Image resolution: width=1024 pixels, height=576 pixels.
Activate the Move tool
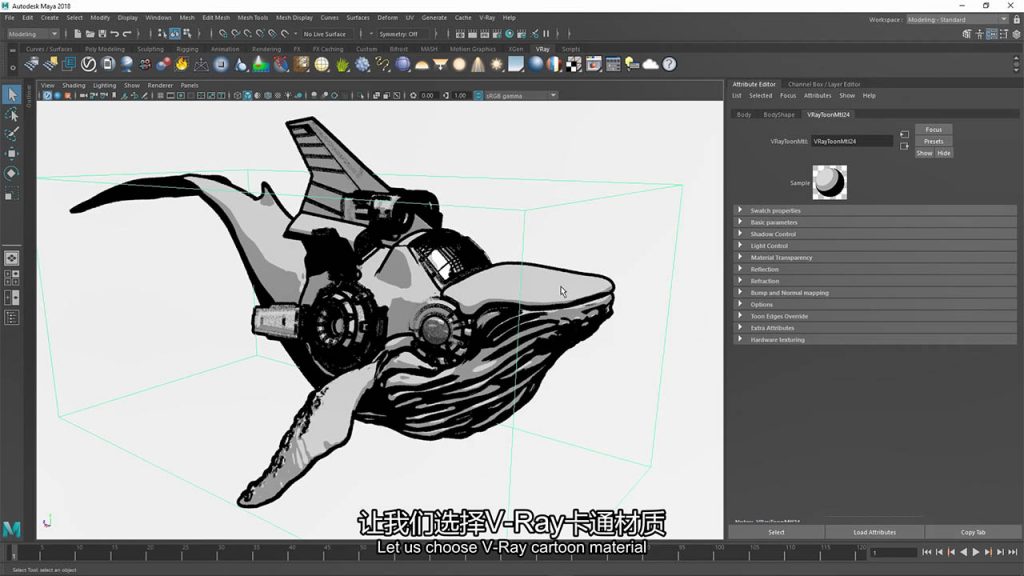tap(12, 153)
